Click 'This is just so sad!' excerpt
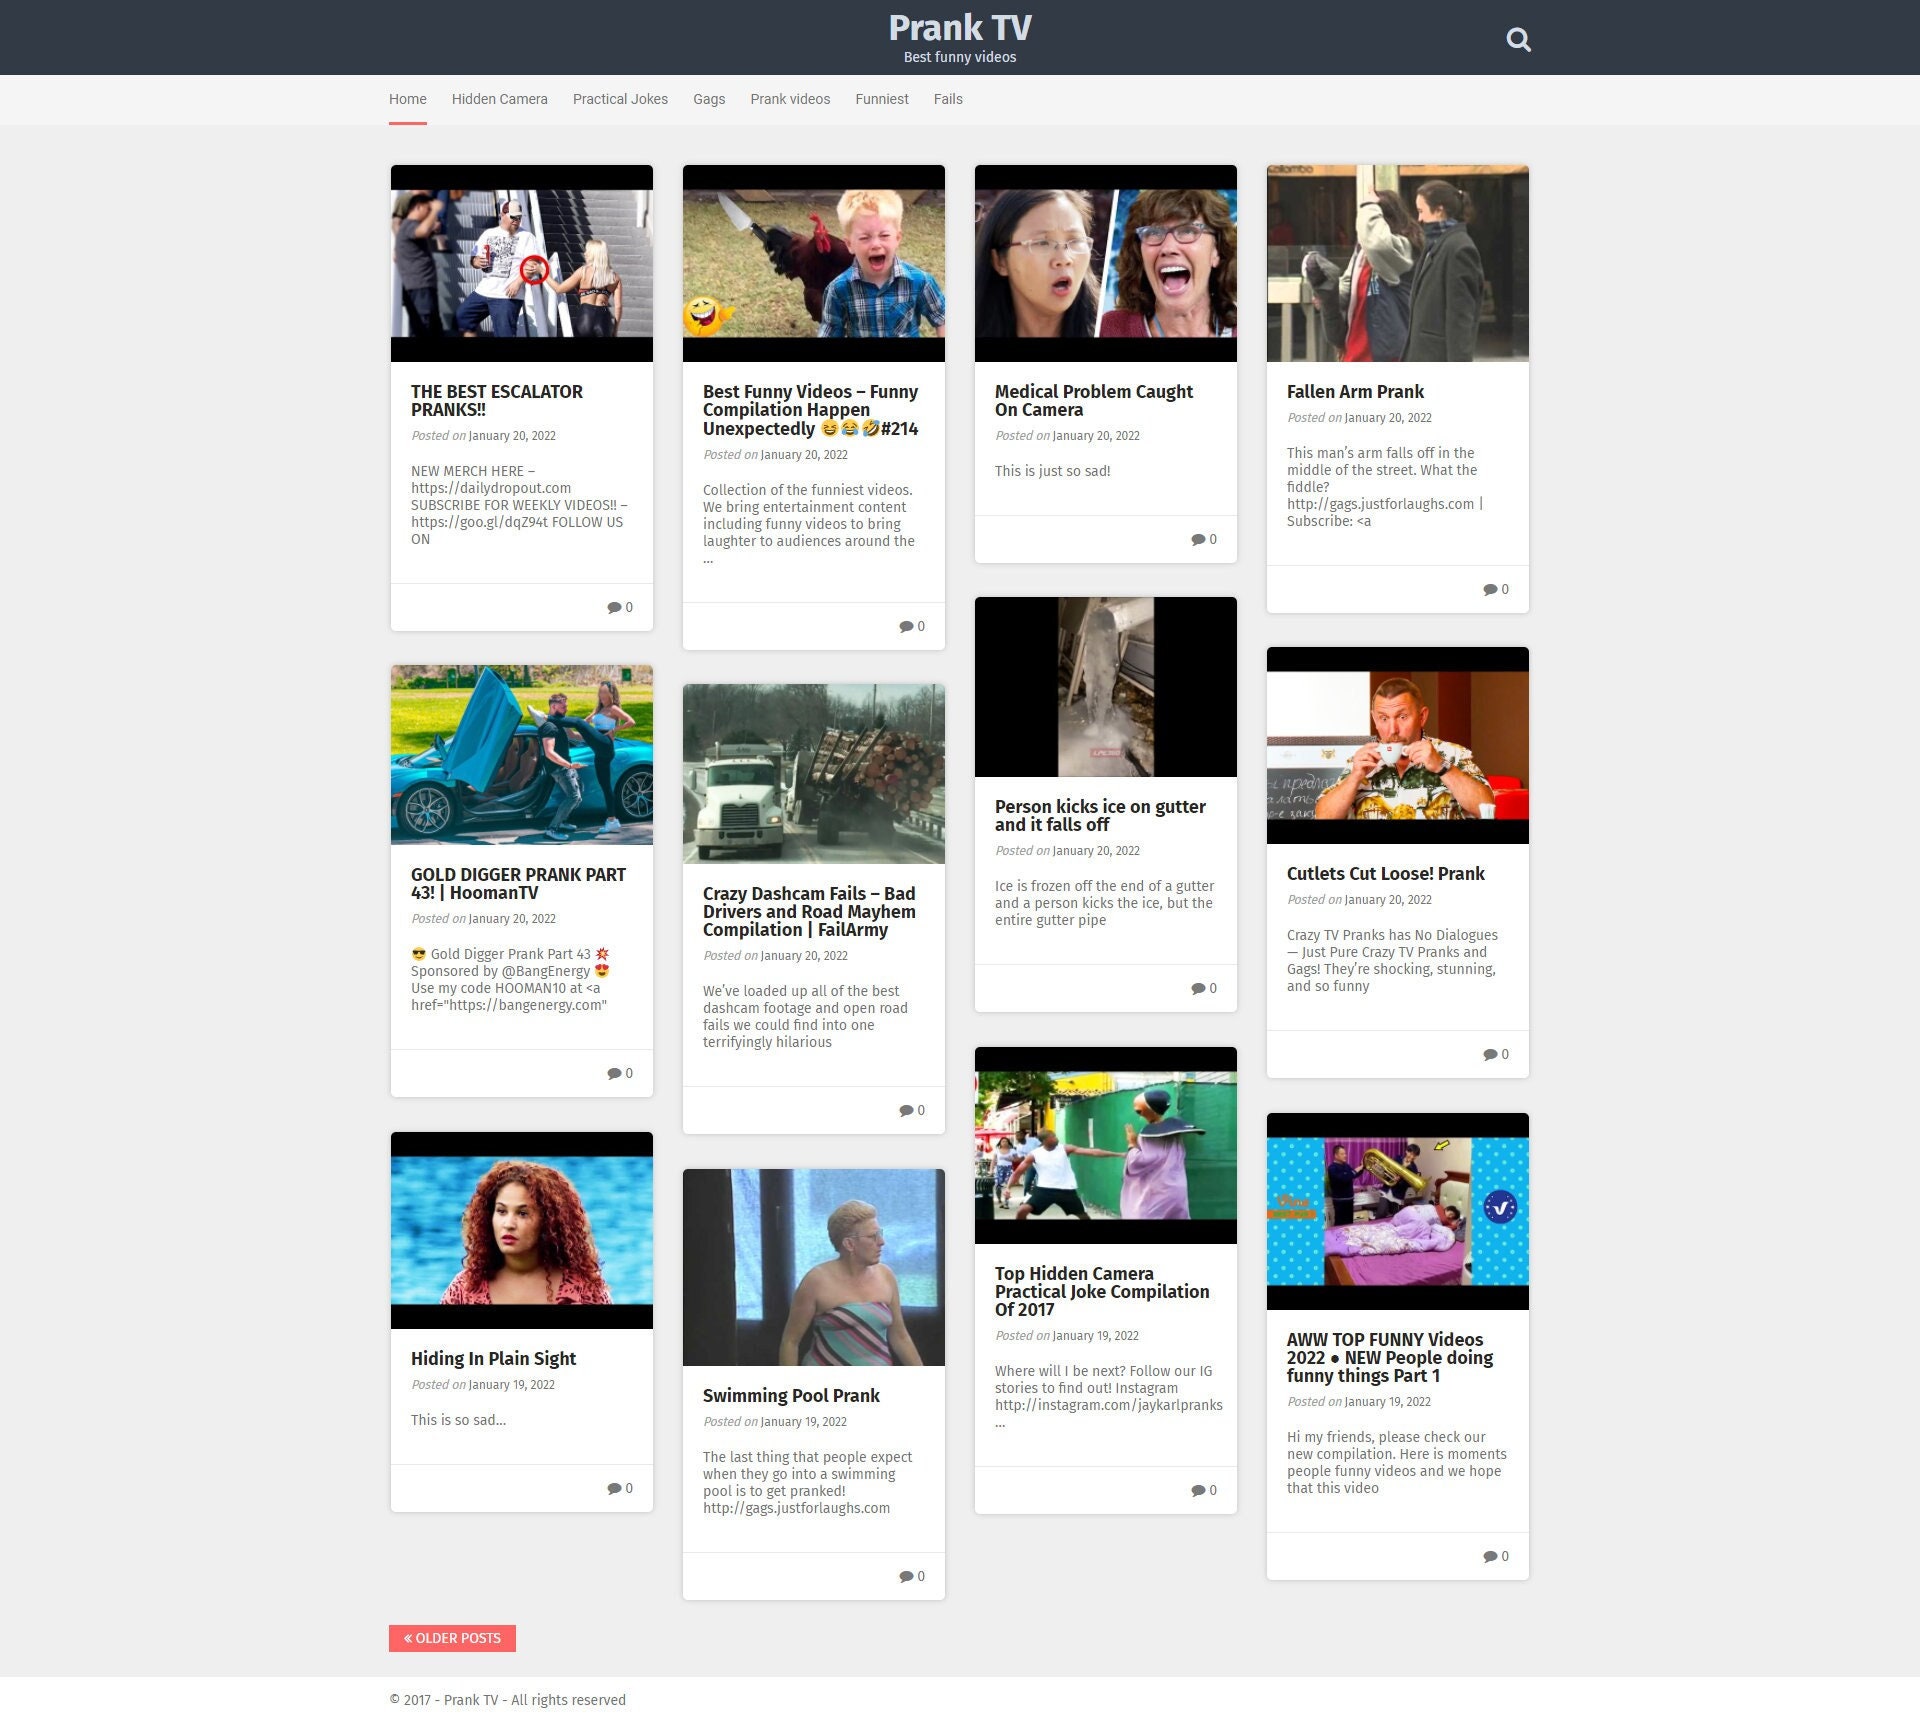1920x1724 pixels. [x=1053, y=471]
